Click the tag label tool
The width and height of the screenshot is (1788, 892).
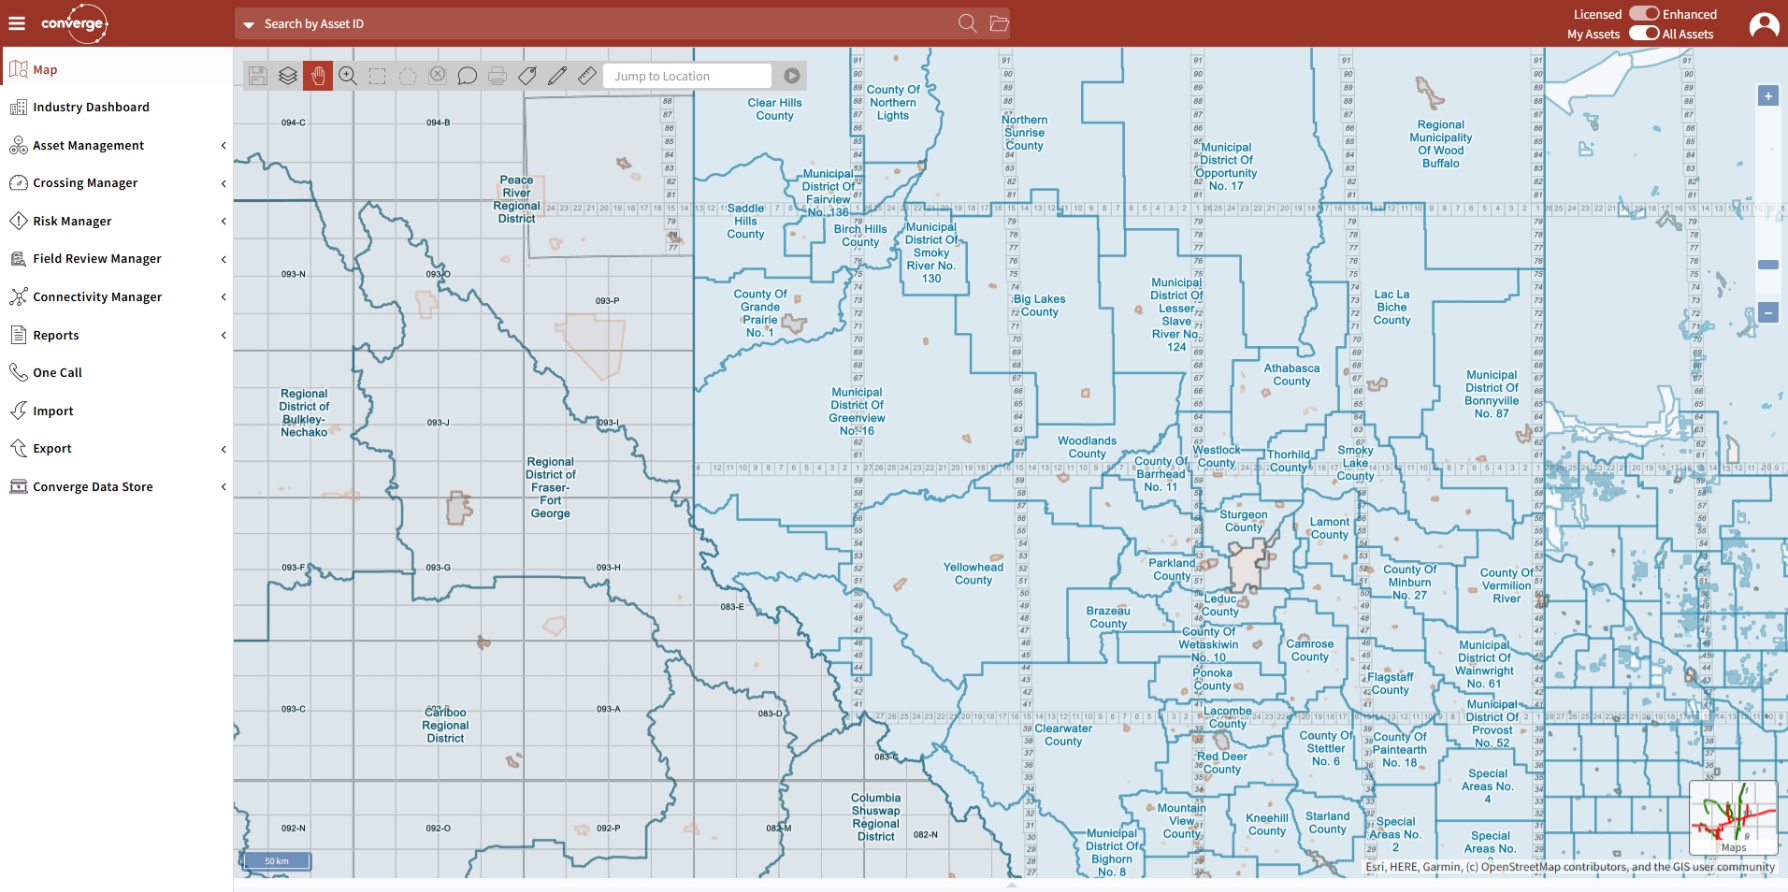click(x=527, y=76)
